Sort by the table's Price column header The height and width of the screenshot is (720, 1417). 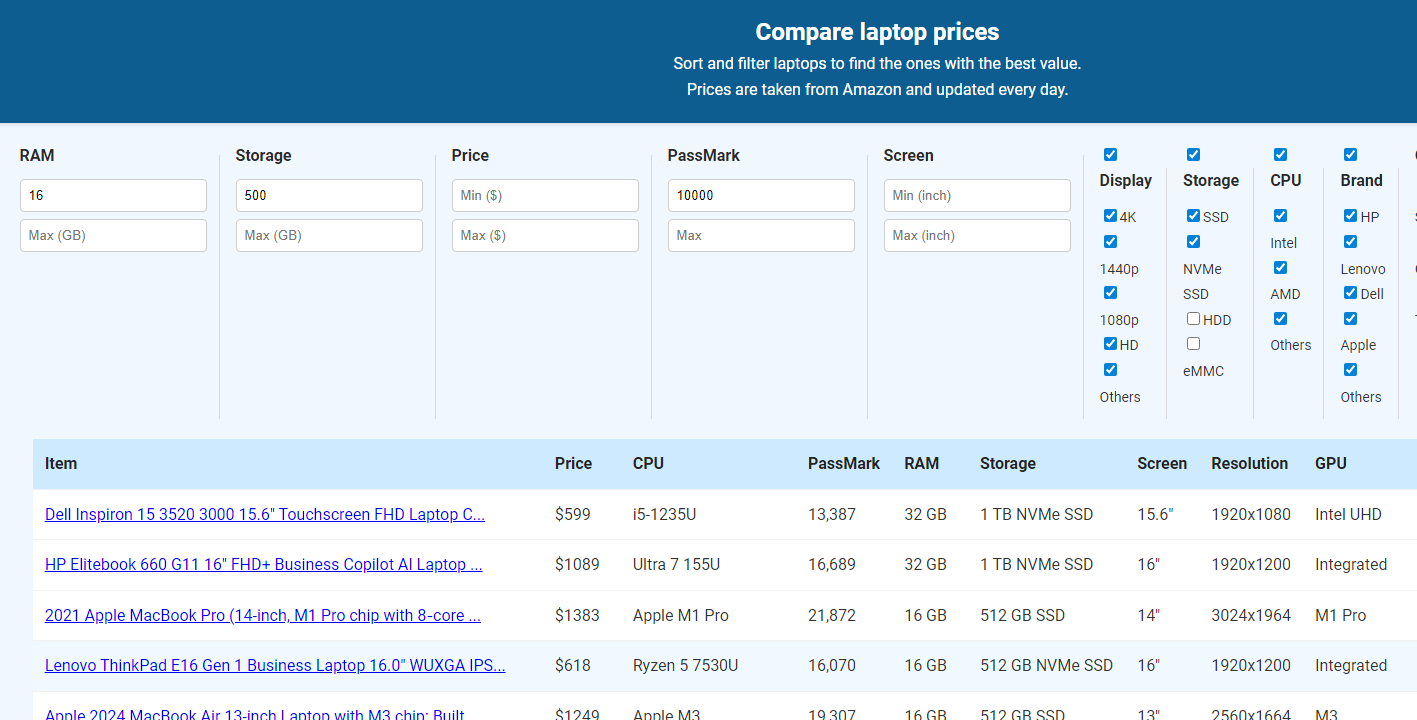pyautogui.click(x=573, y=463)
